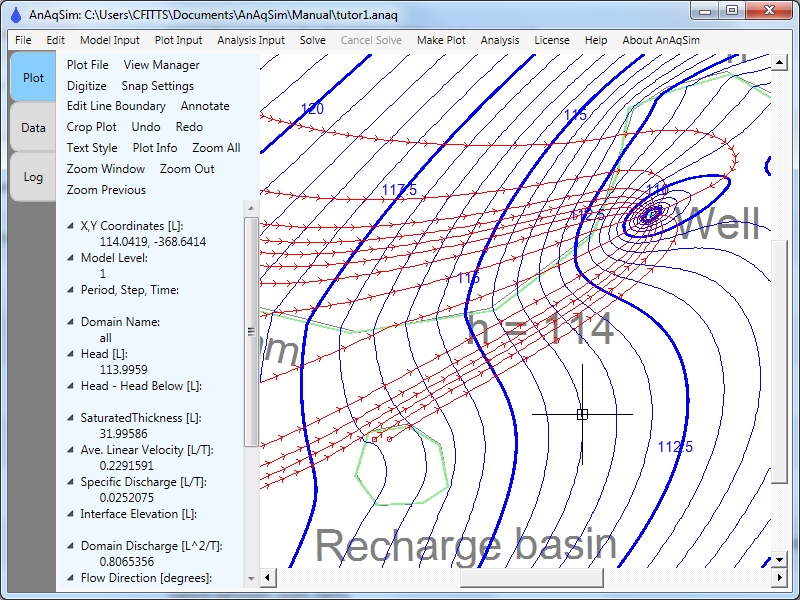The width and height of the screenshot is (800, 600).
Task: Switch to the Data tab
Action: 33,128
